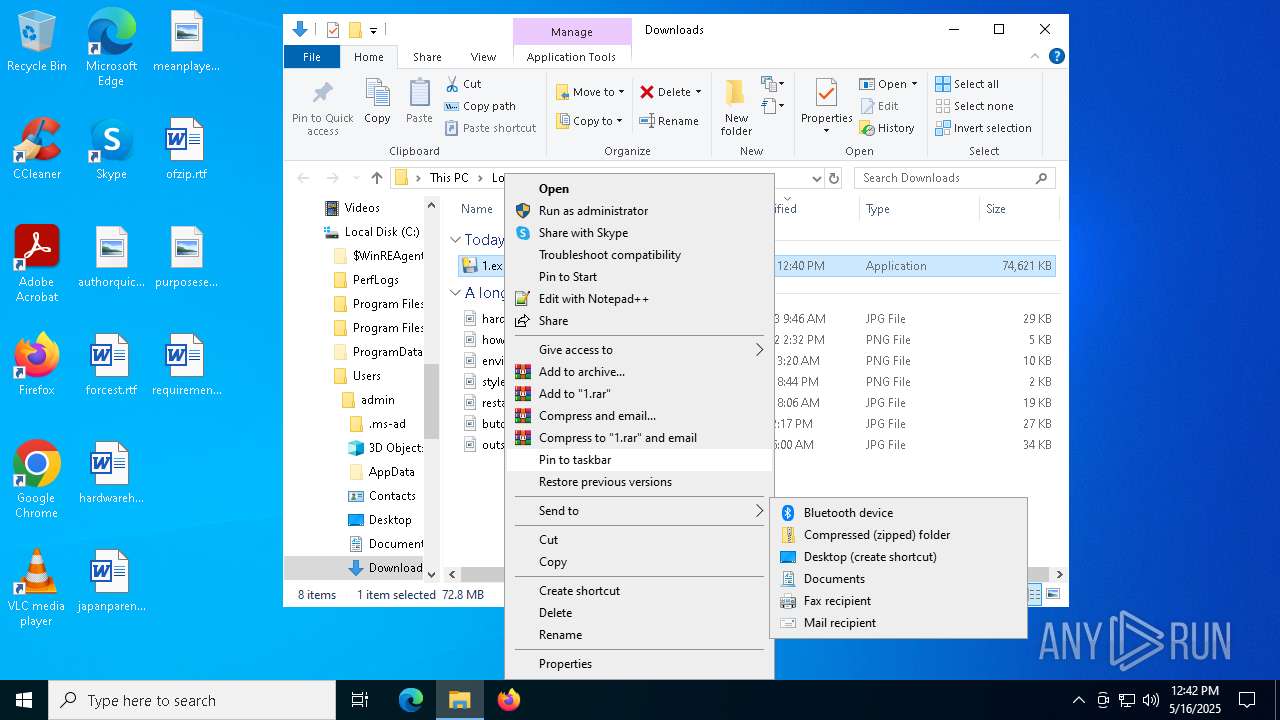Image resolution: width=1280 pixels, height=720 pixels.
Task: Select Compressed (zipped) folder option
Action: tap(898, 535)
